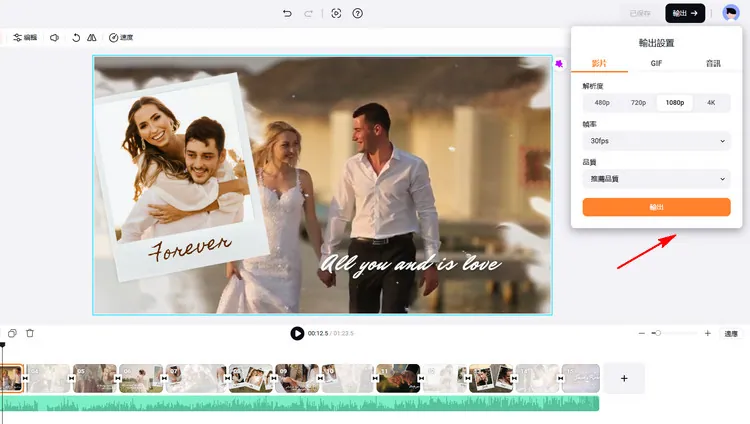Click transition icon between clips 06 and 07

pos(164,379)
